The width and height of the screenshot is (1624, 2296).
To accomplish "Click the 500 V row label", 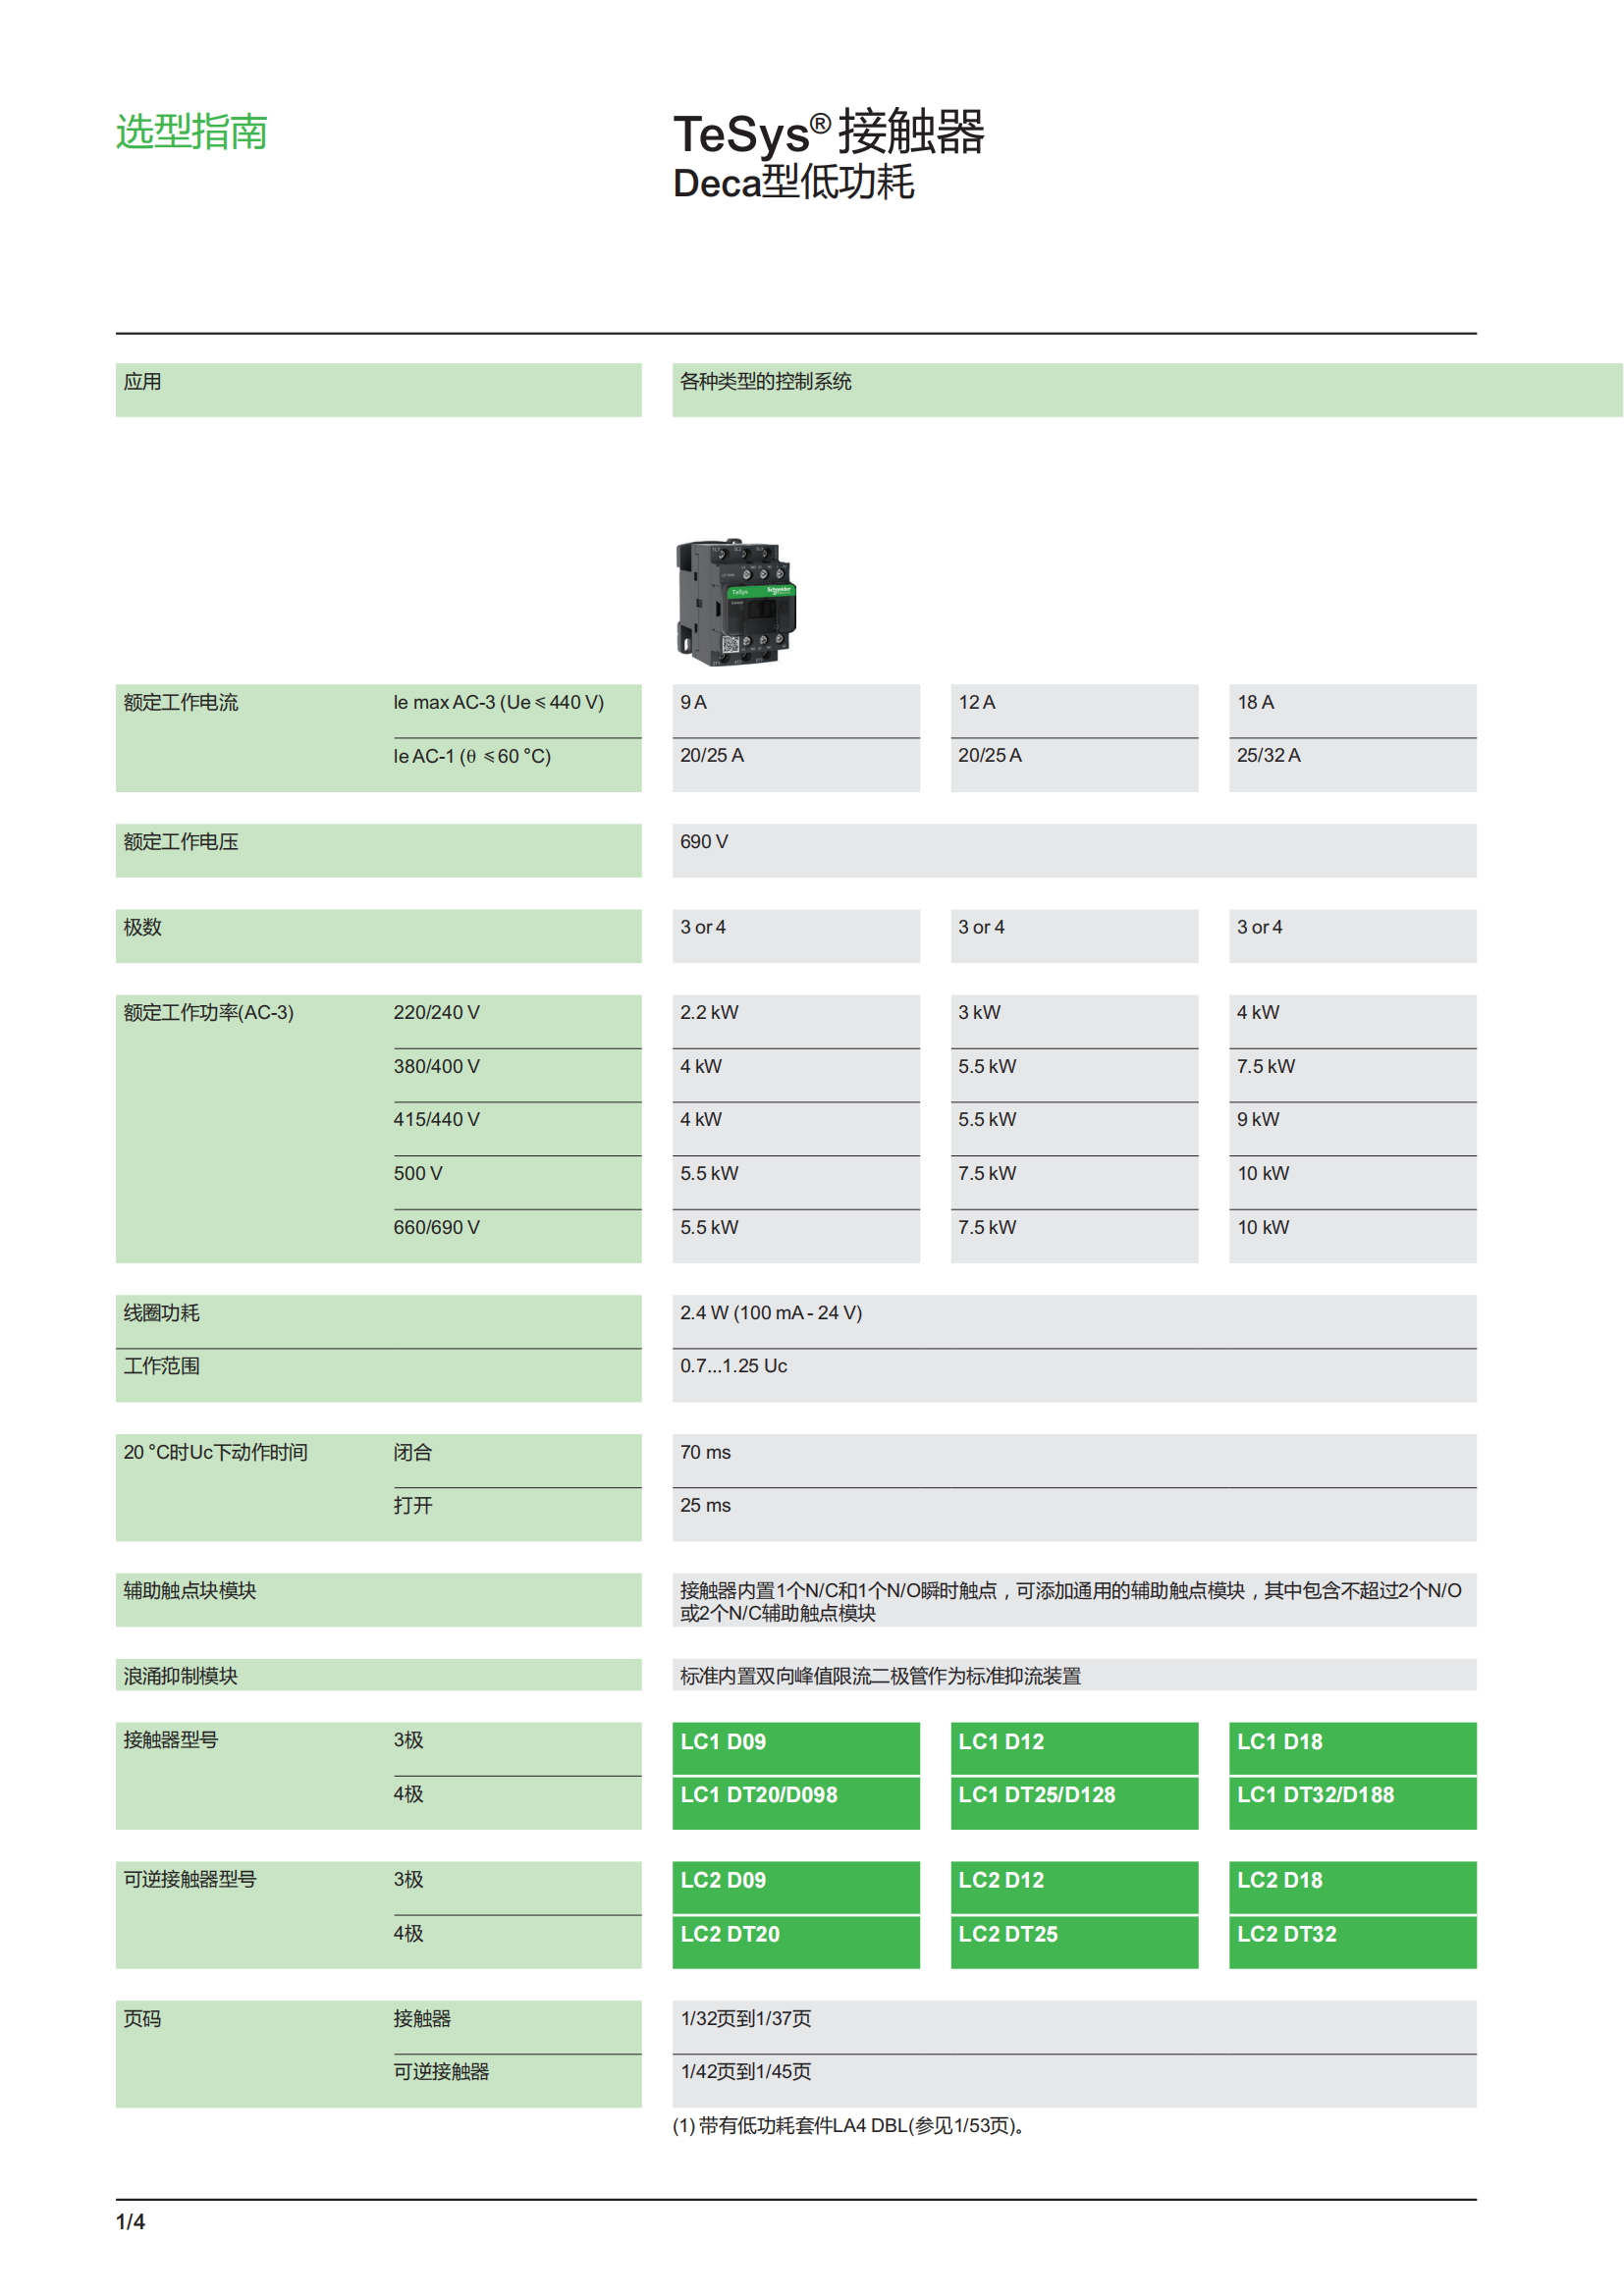I will (x=418, y=1173).
